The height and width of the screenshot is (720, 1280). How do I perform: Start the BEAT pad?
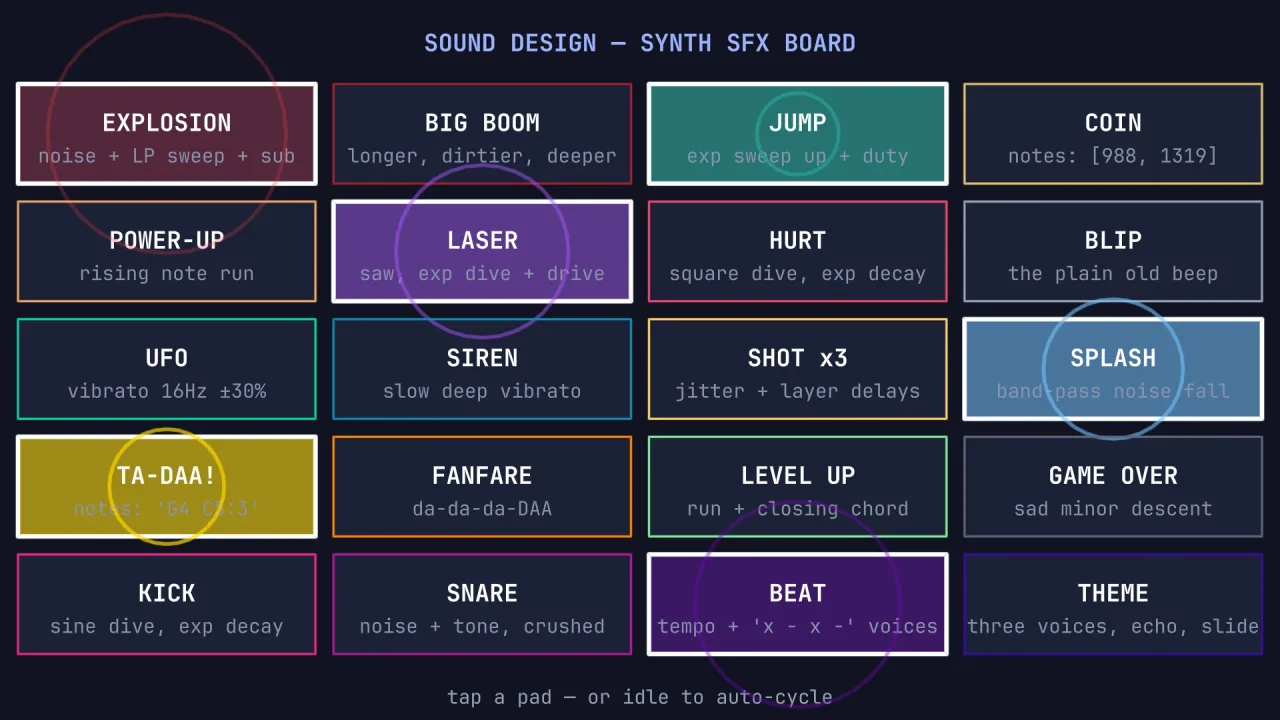pos(798,604)
